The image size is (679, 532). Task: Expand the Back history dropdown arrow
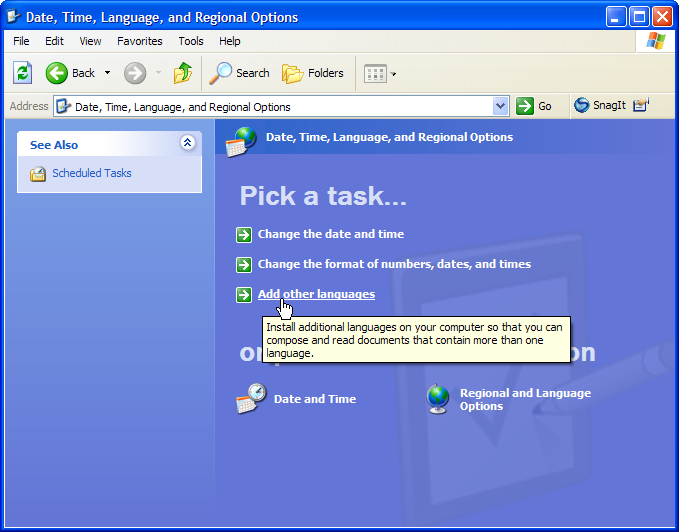click(x=108, y=73)
